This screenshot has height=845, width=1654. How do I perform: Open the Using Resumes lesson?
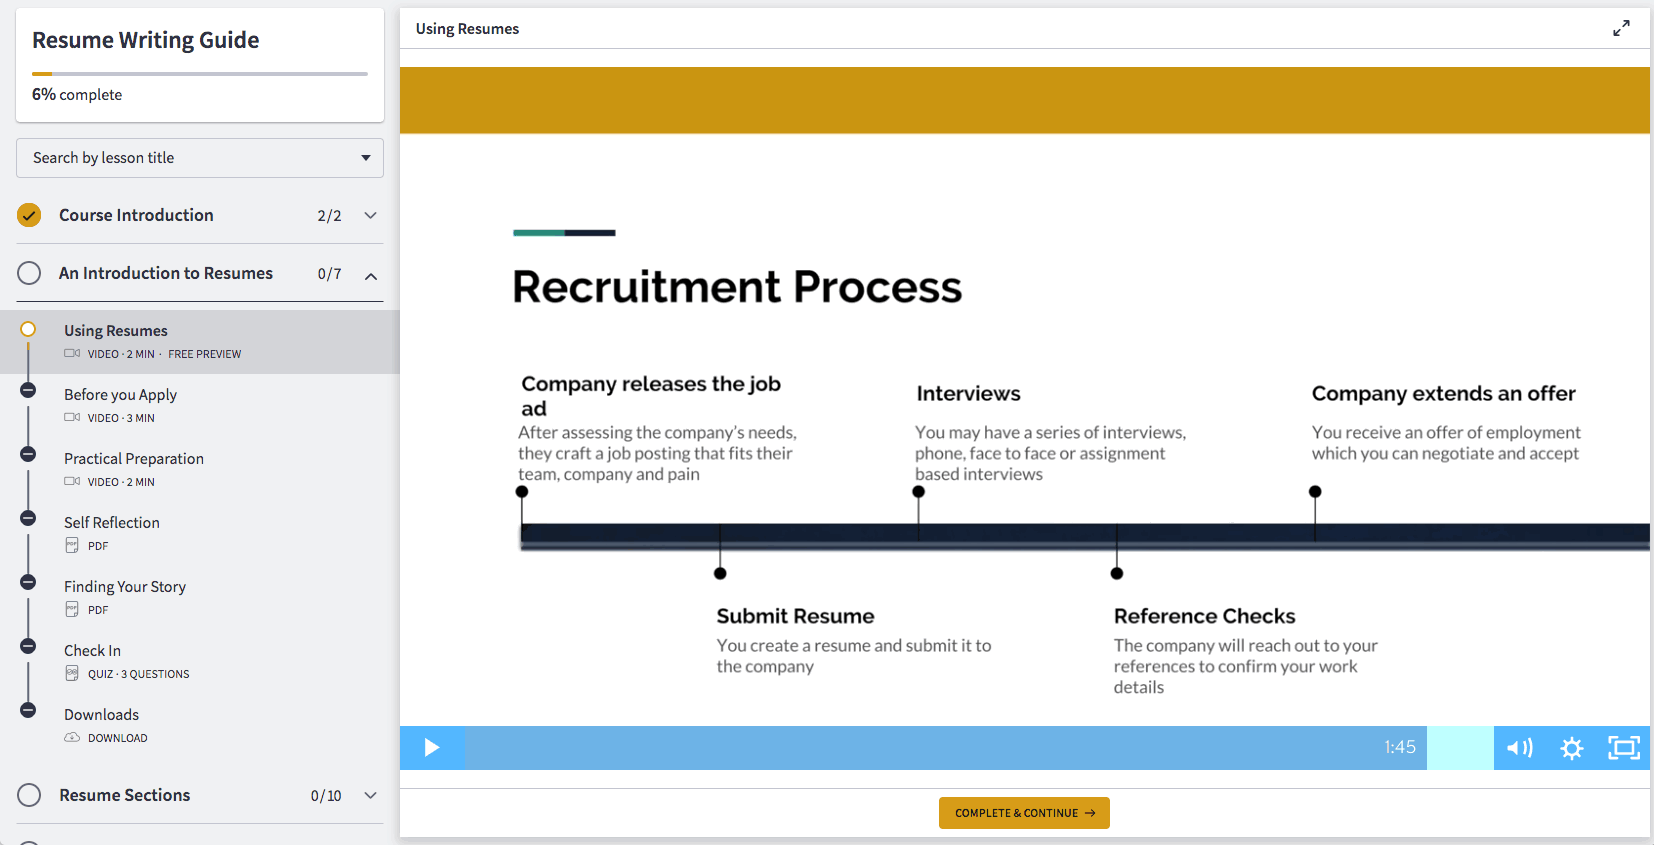tap(200, 341)
